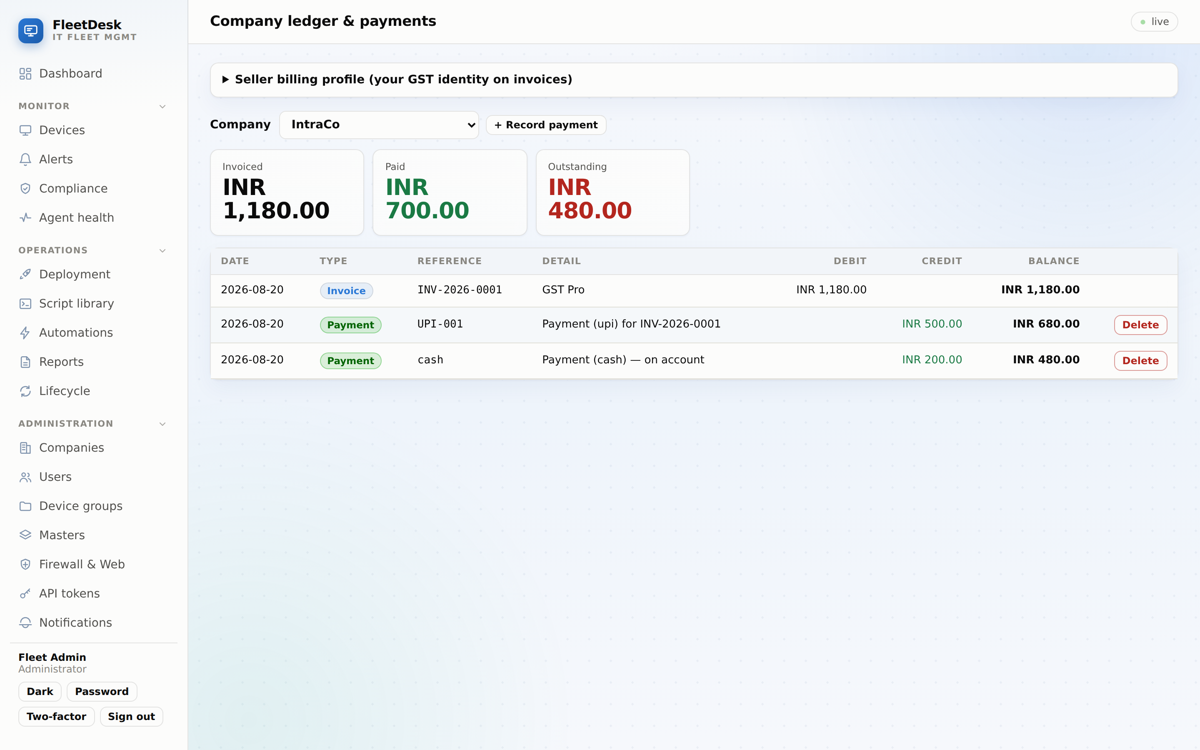This screenshot has height=750, width=1200.
Task: Click the Dashboard grid icon
Action: tap(25, 74)
